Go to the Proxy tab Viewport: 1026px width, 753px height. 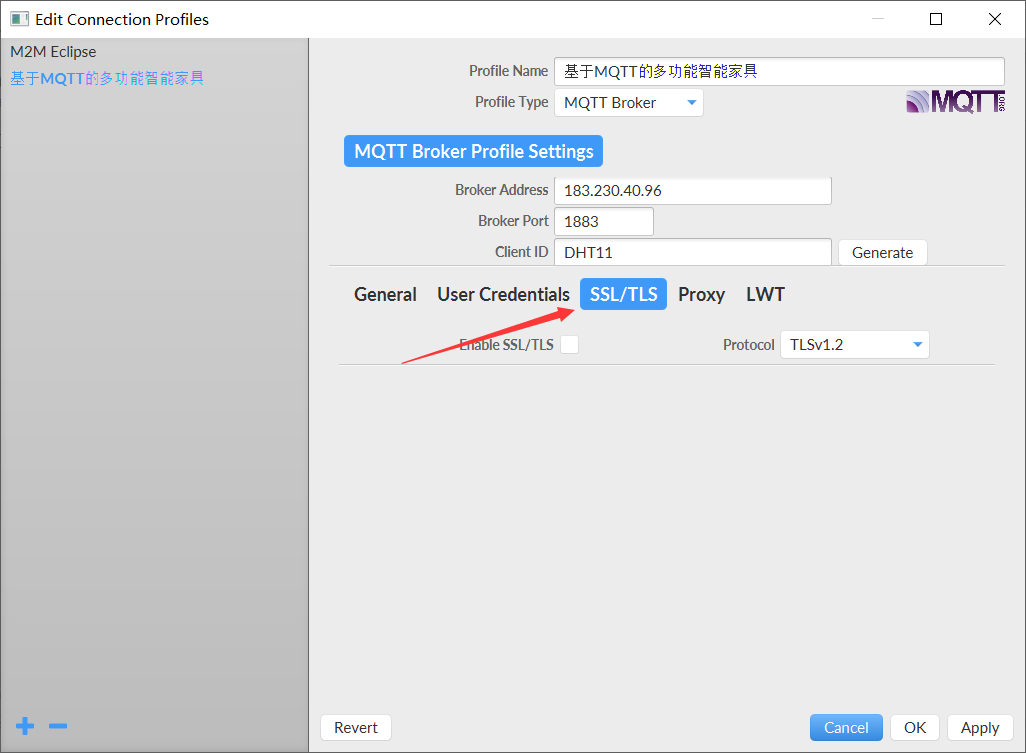point(701,294)
